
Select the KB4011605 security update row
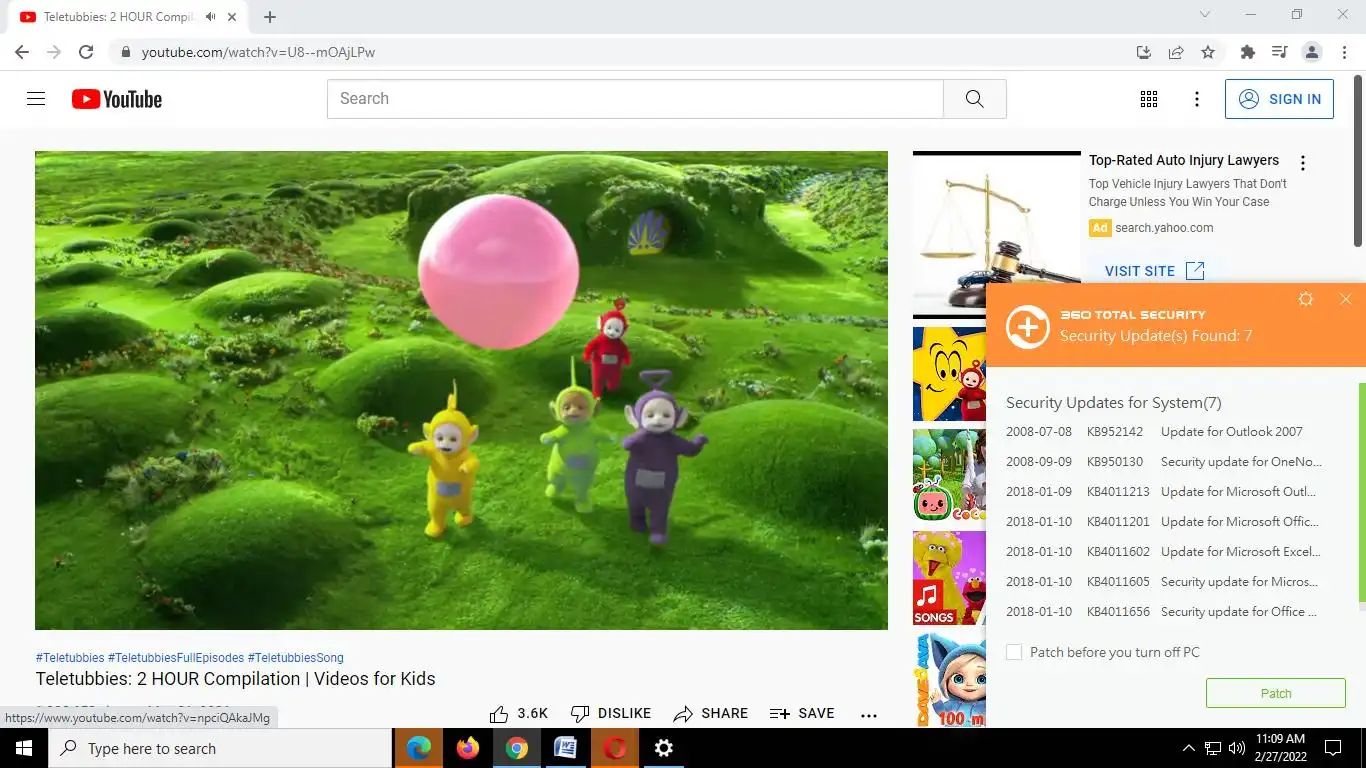1165,582
